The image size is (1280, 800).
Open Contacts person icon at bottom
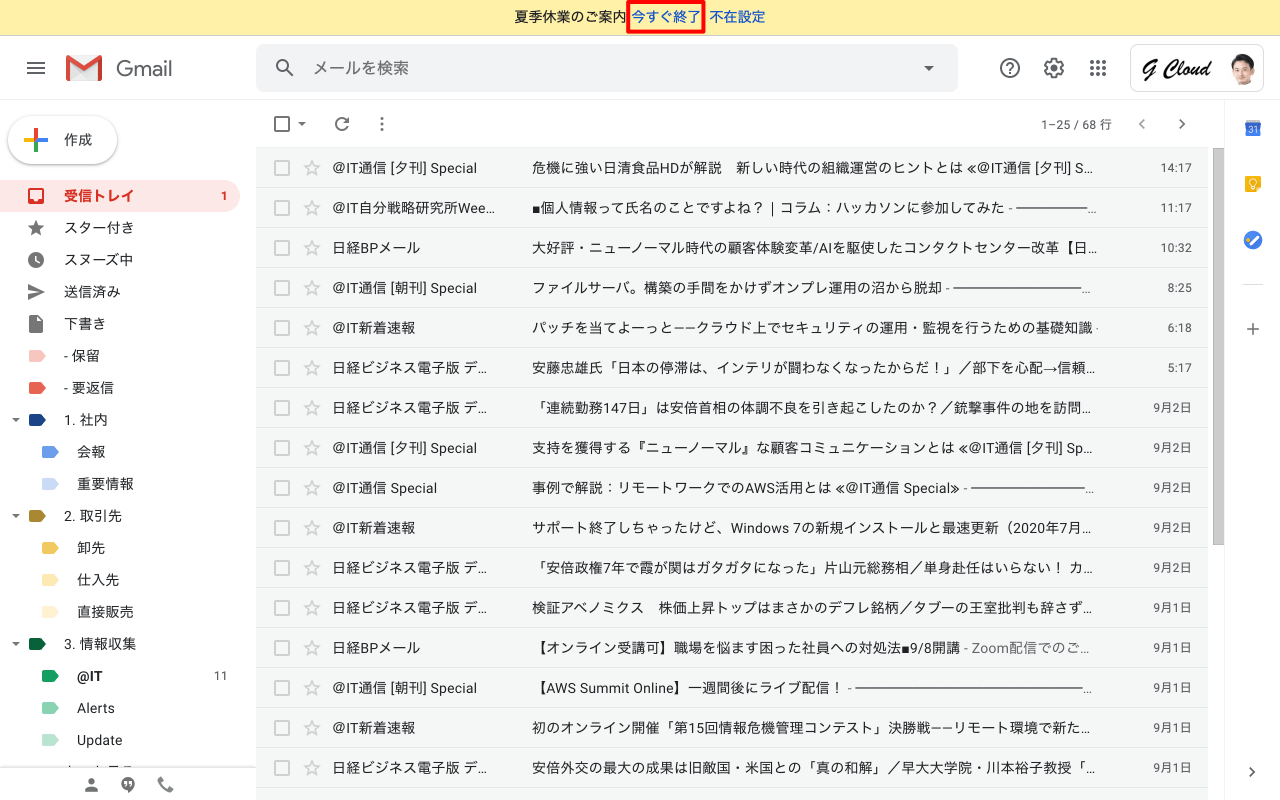pyautogui.click(x=91, y=785)
